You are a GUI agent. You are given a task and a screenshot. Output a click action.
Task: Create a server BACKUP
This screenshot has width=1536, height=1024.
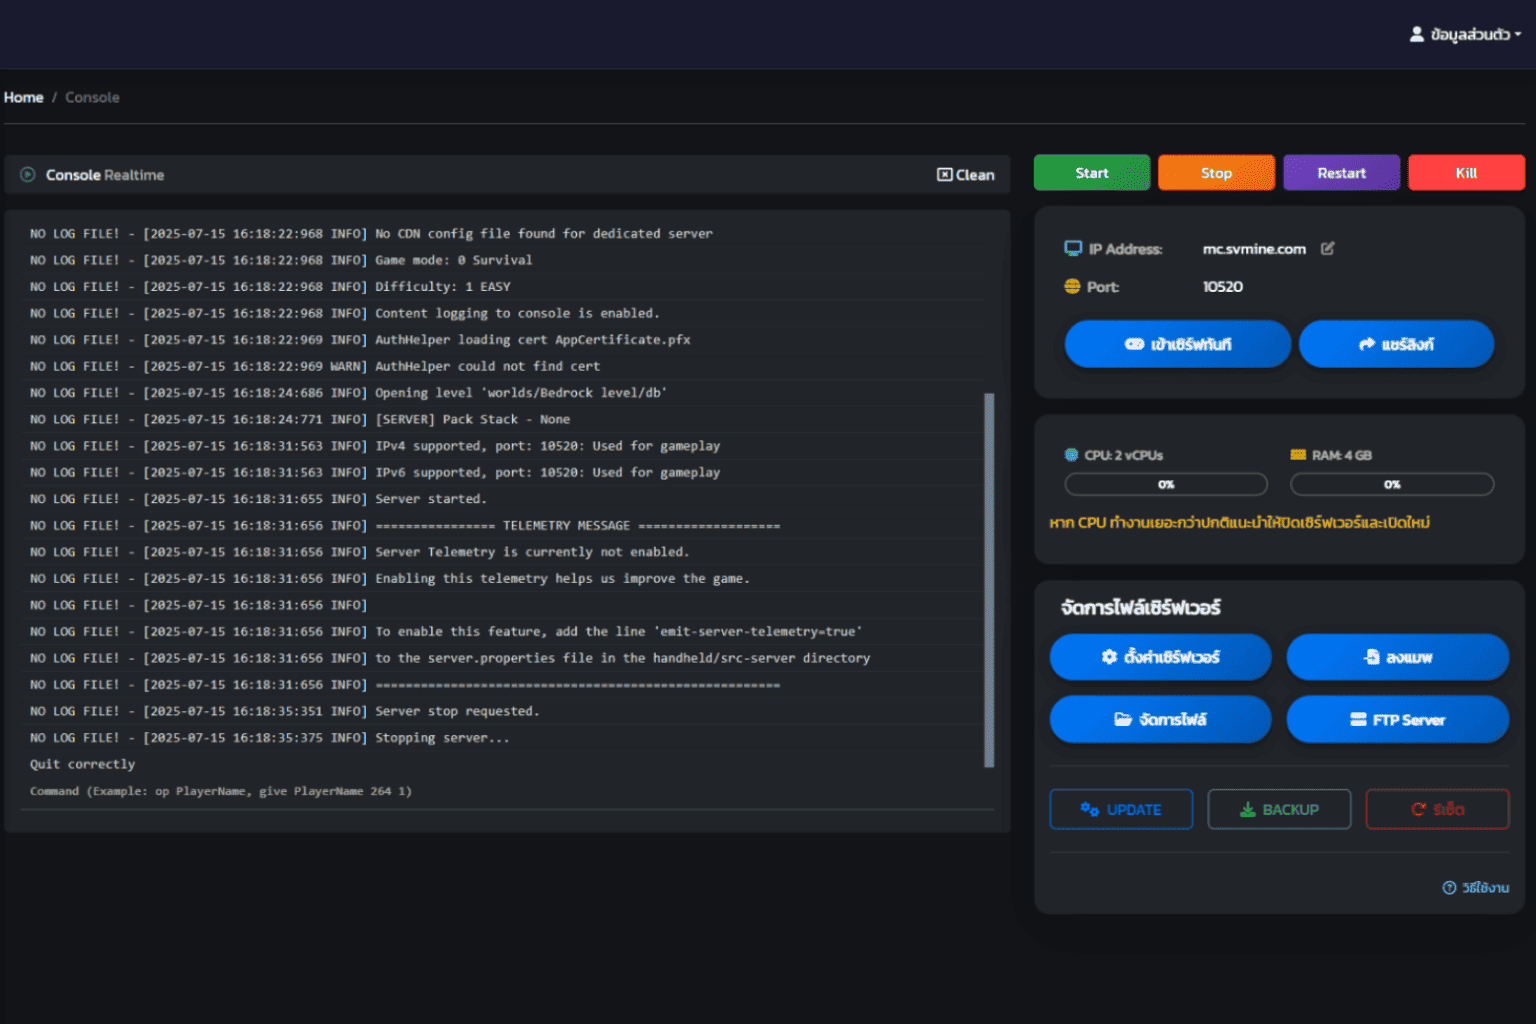tap(1279, 810)
